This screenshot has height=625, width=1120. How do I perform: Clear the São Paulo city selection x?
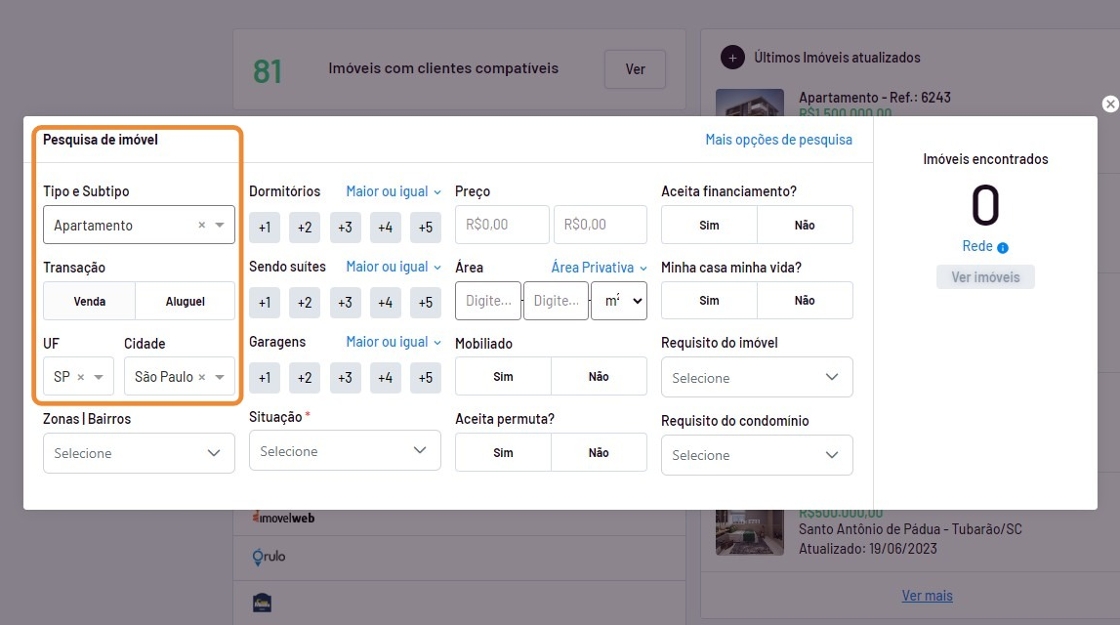(202, 377)
